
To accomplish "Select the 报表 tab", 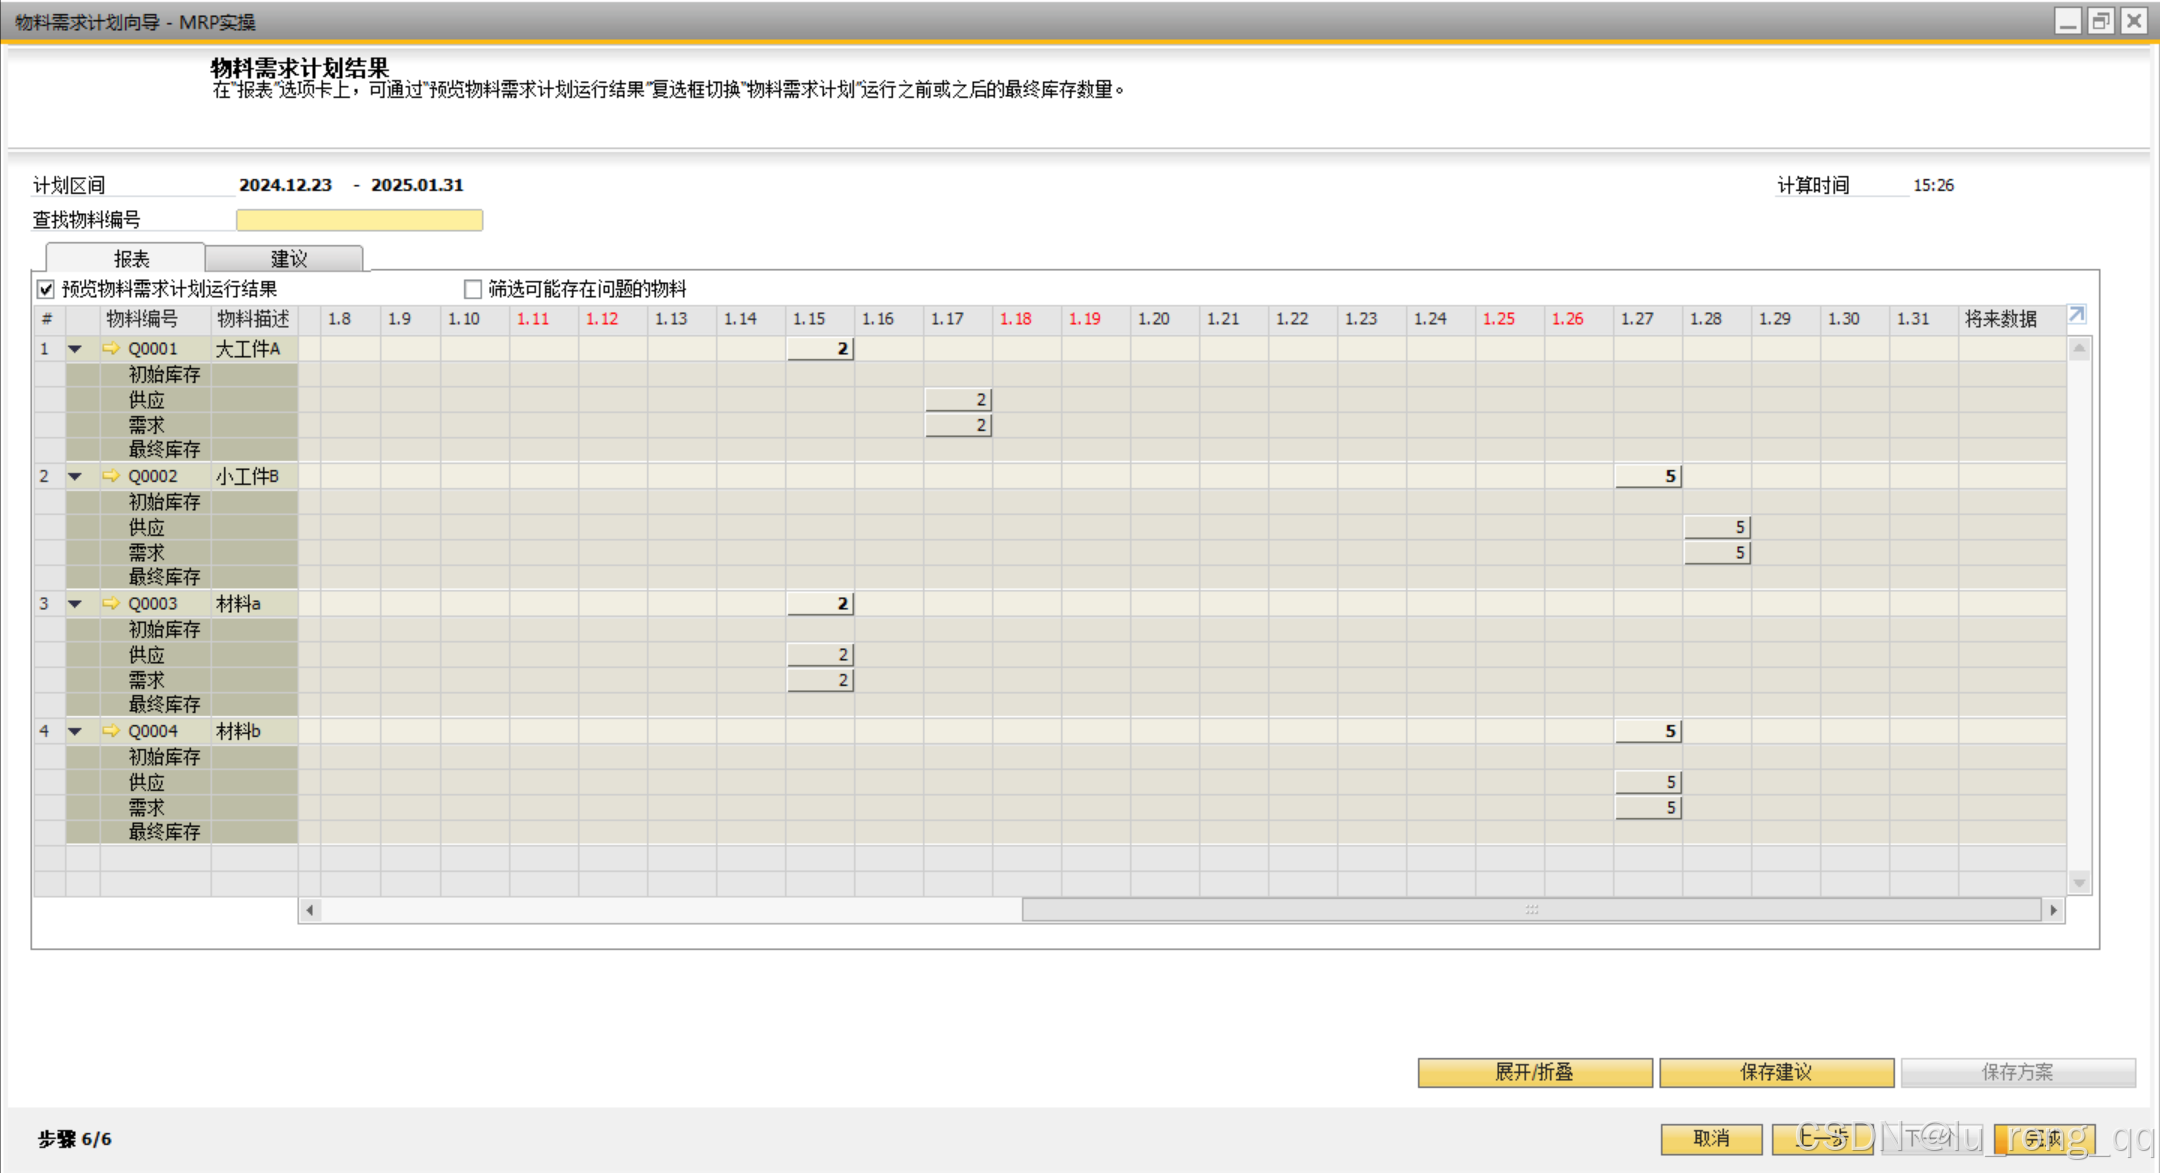I will (130, 259).
